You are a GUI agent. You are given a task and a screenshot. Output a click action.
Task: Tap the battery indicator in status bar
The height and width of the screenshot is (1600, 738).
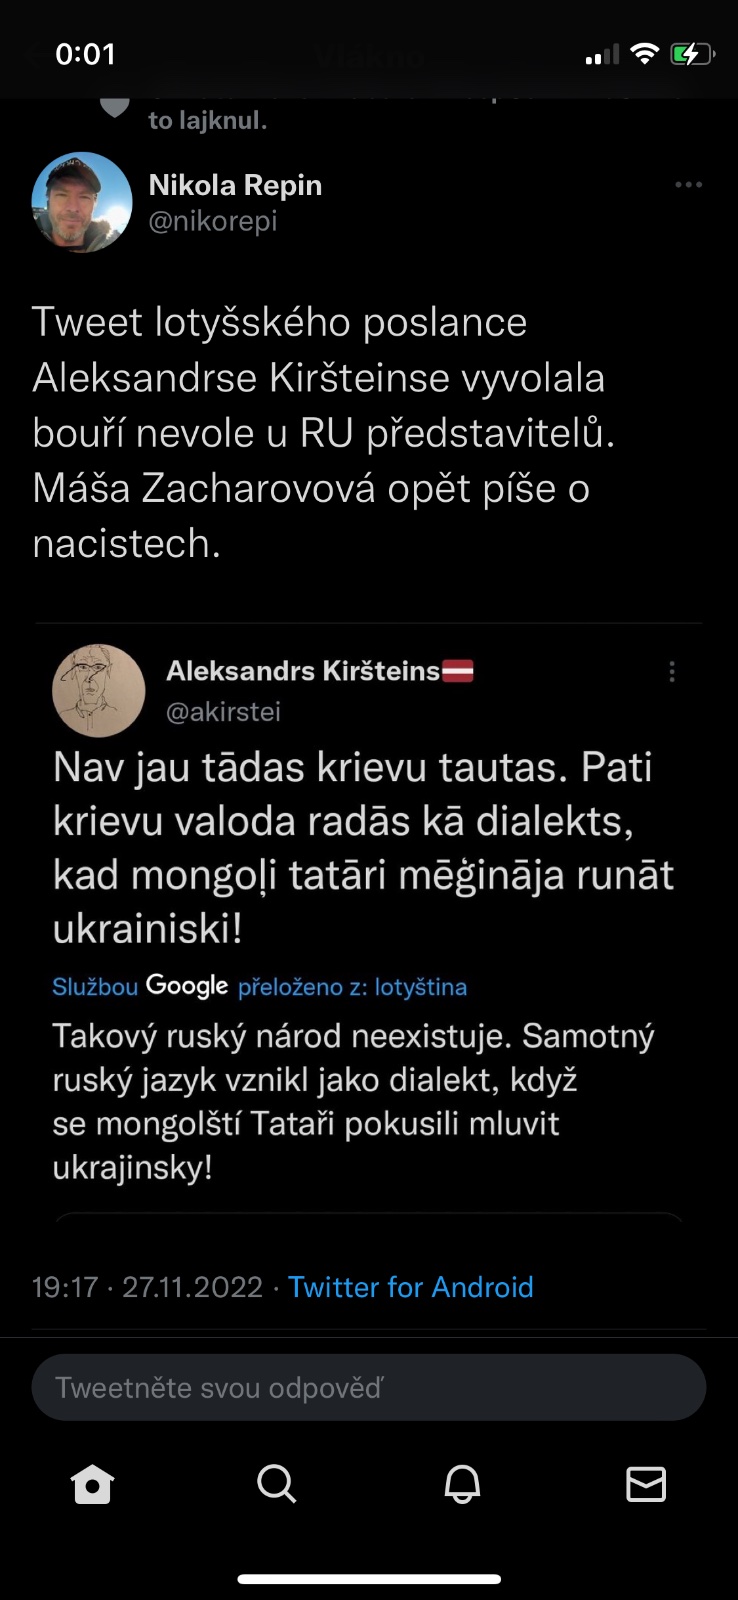pos(691,54)
